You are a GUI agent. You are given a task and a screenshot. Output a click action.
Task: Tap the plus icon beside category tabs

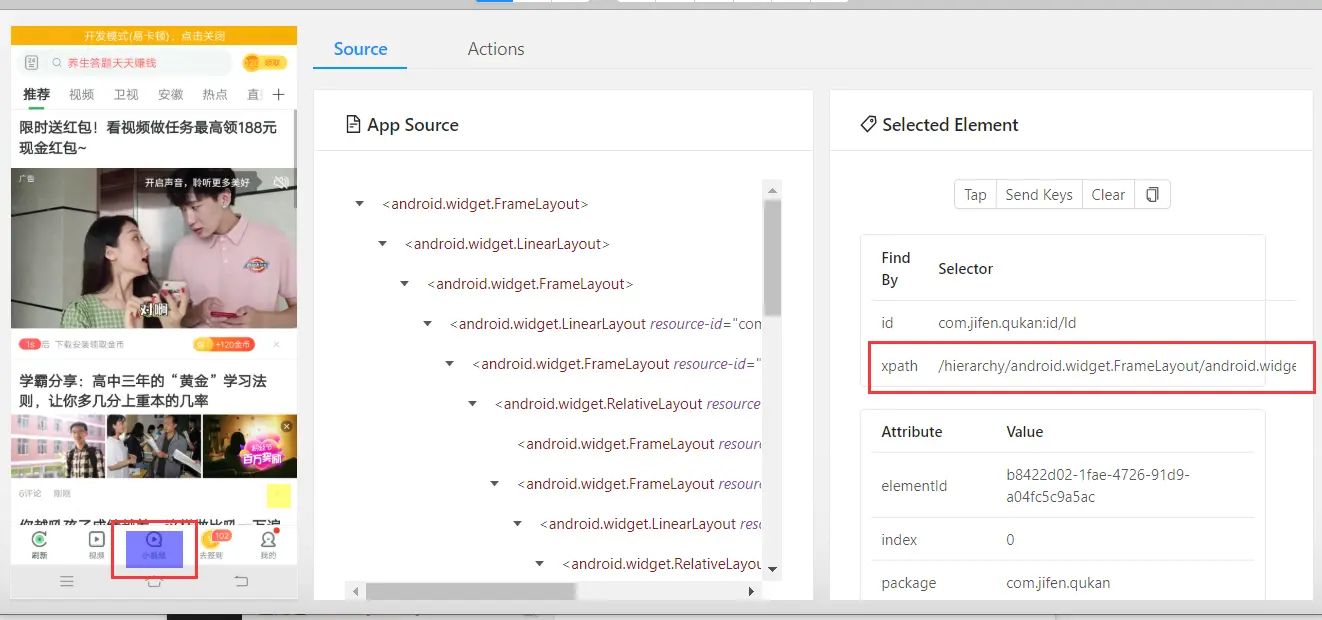point(279,95)
